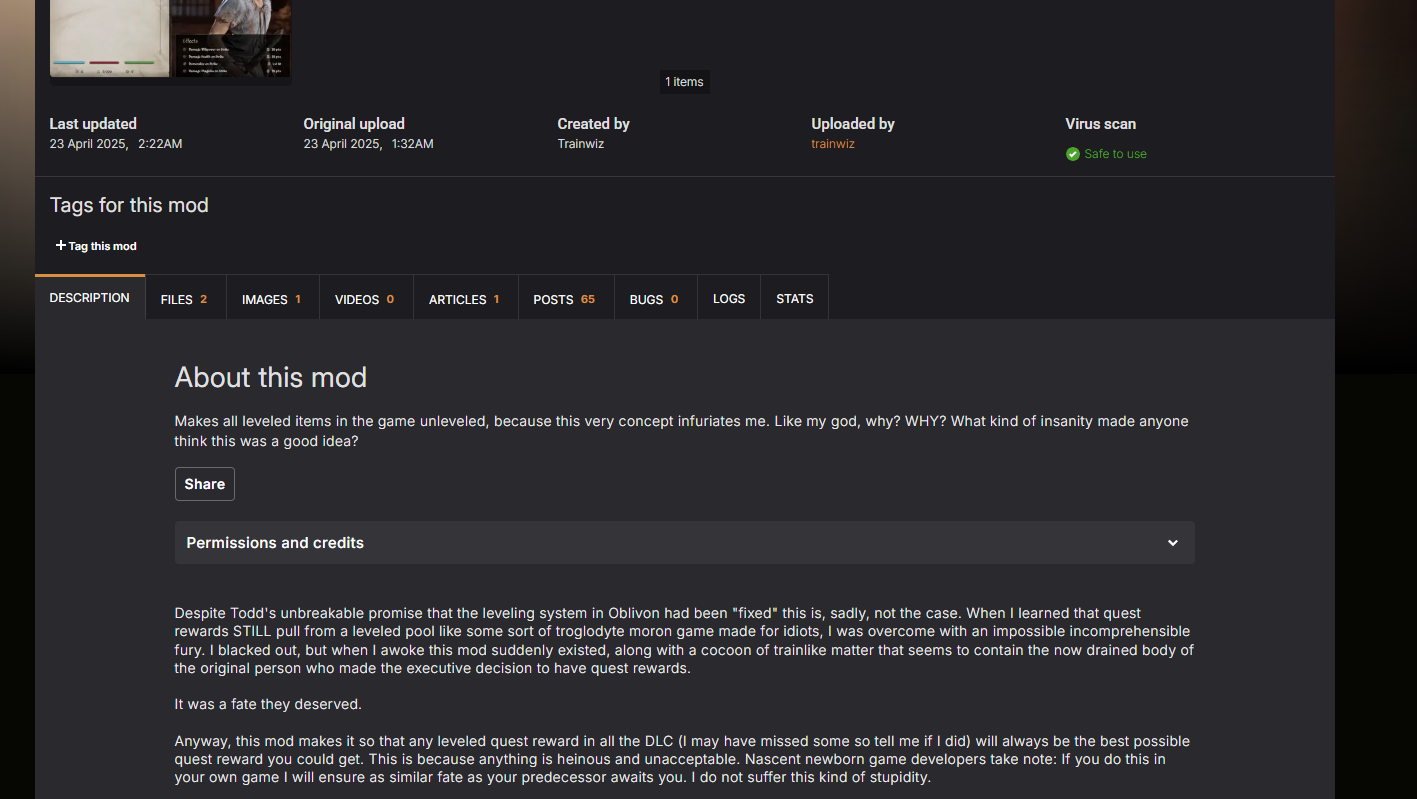The width and height of the screenshot is (1417, 799).
Task: Show the Stats tab
Action: [x=795, y=299]
